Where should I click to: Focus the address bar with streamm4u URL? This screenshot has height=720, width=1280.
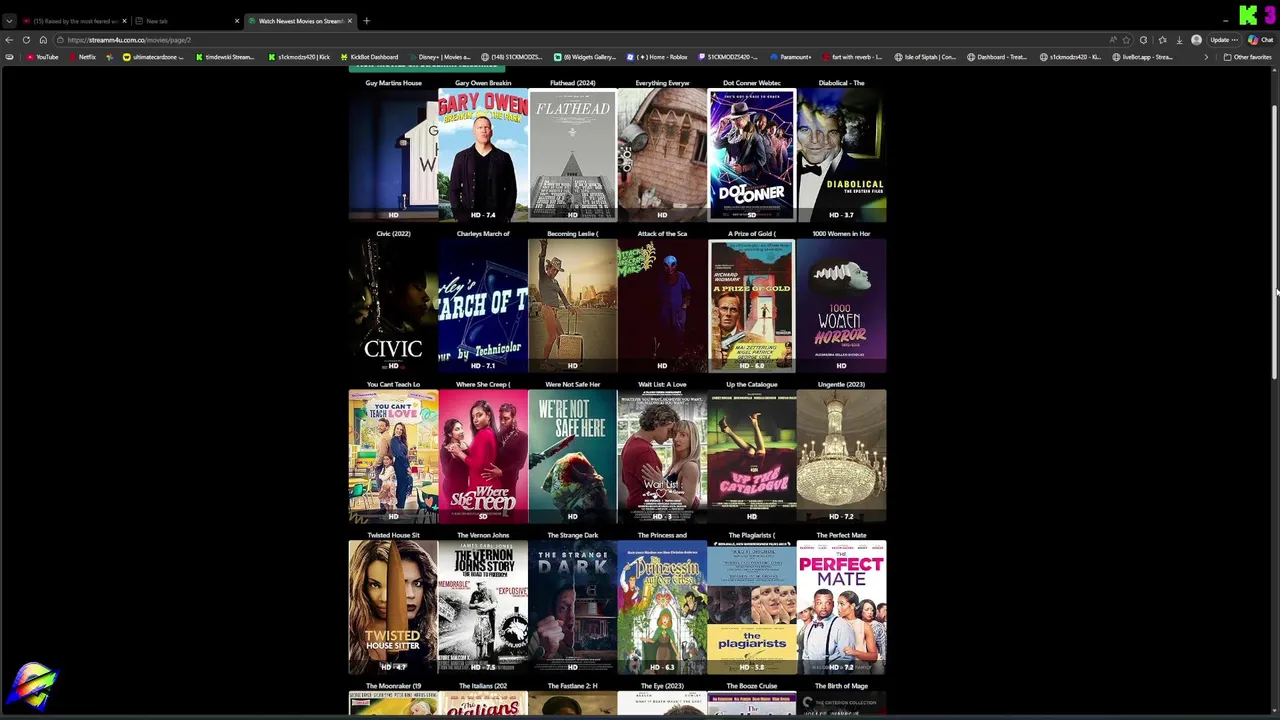(580, 40)
